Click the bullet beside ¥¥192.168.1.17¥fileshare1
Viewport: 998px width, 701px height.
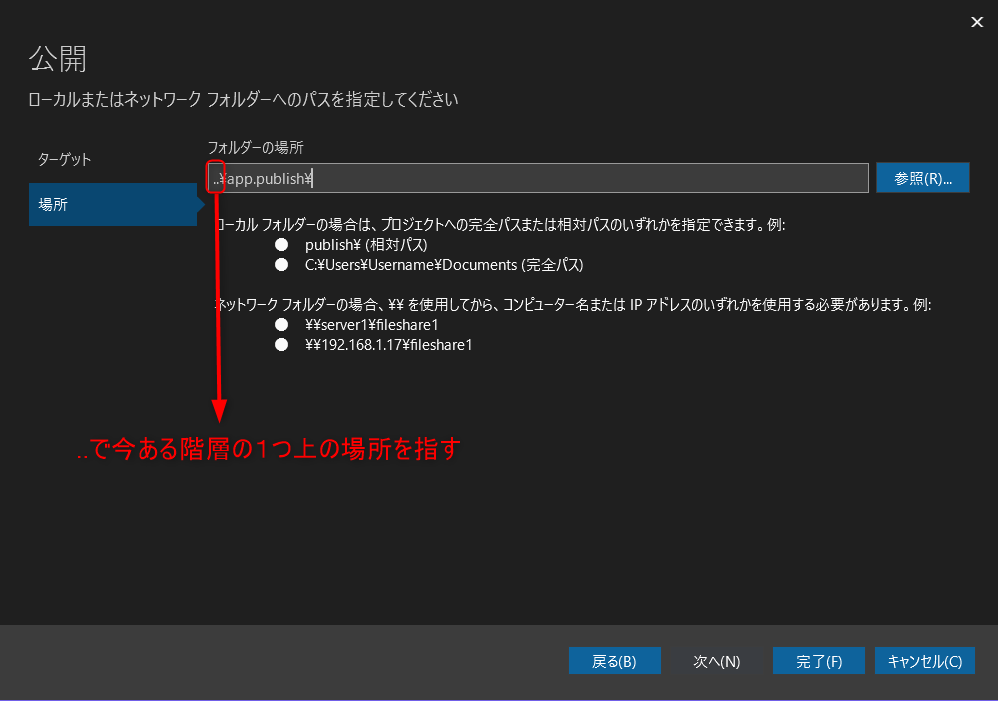click(x=282, y=345)
